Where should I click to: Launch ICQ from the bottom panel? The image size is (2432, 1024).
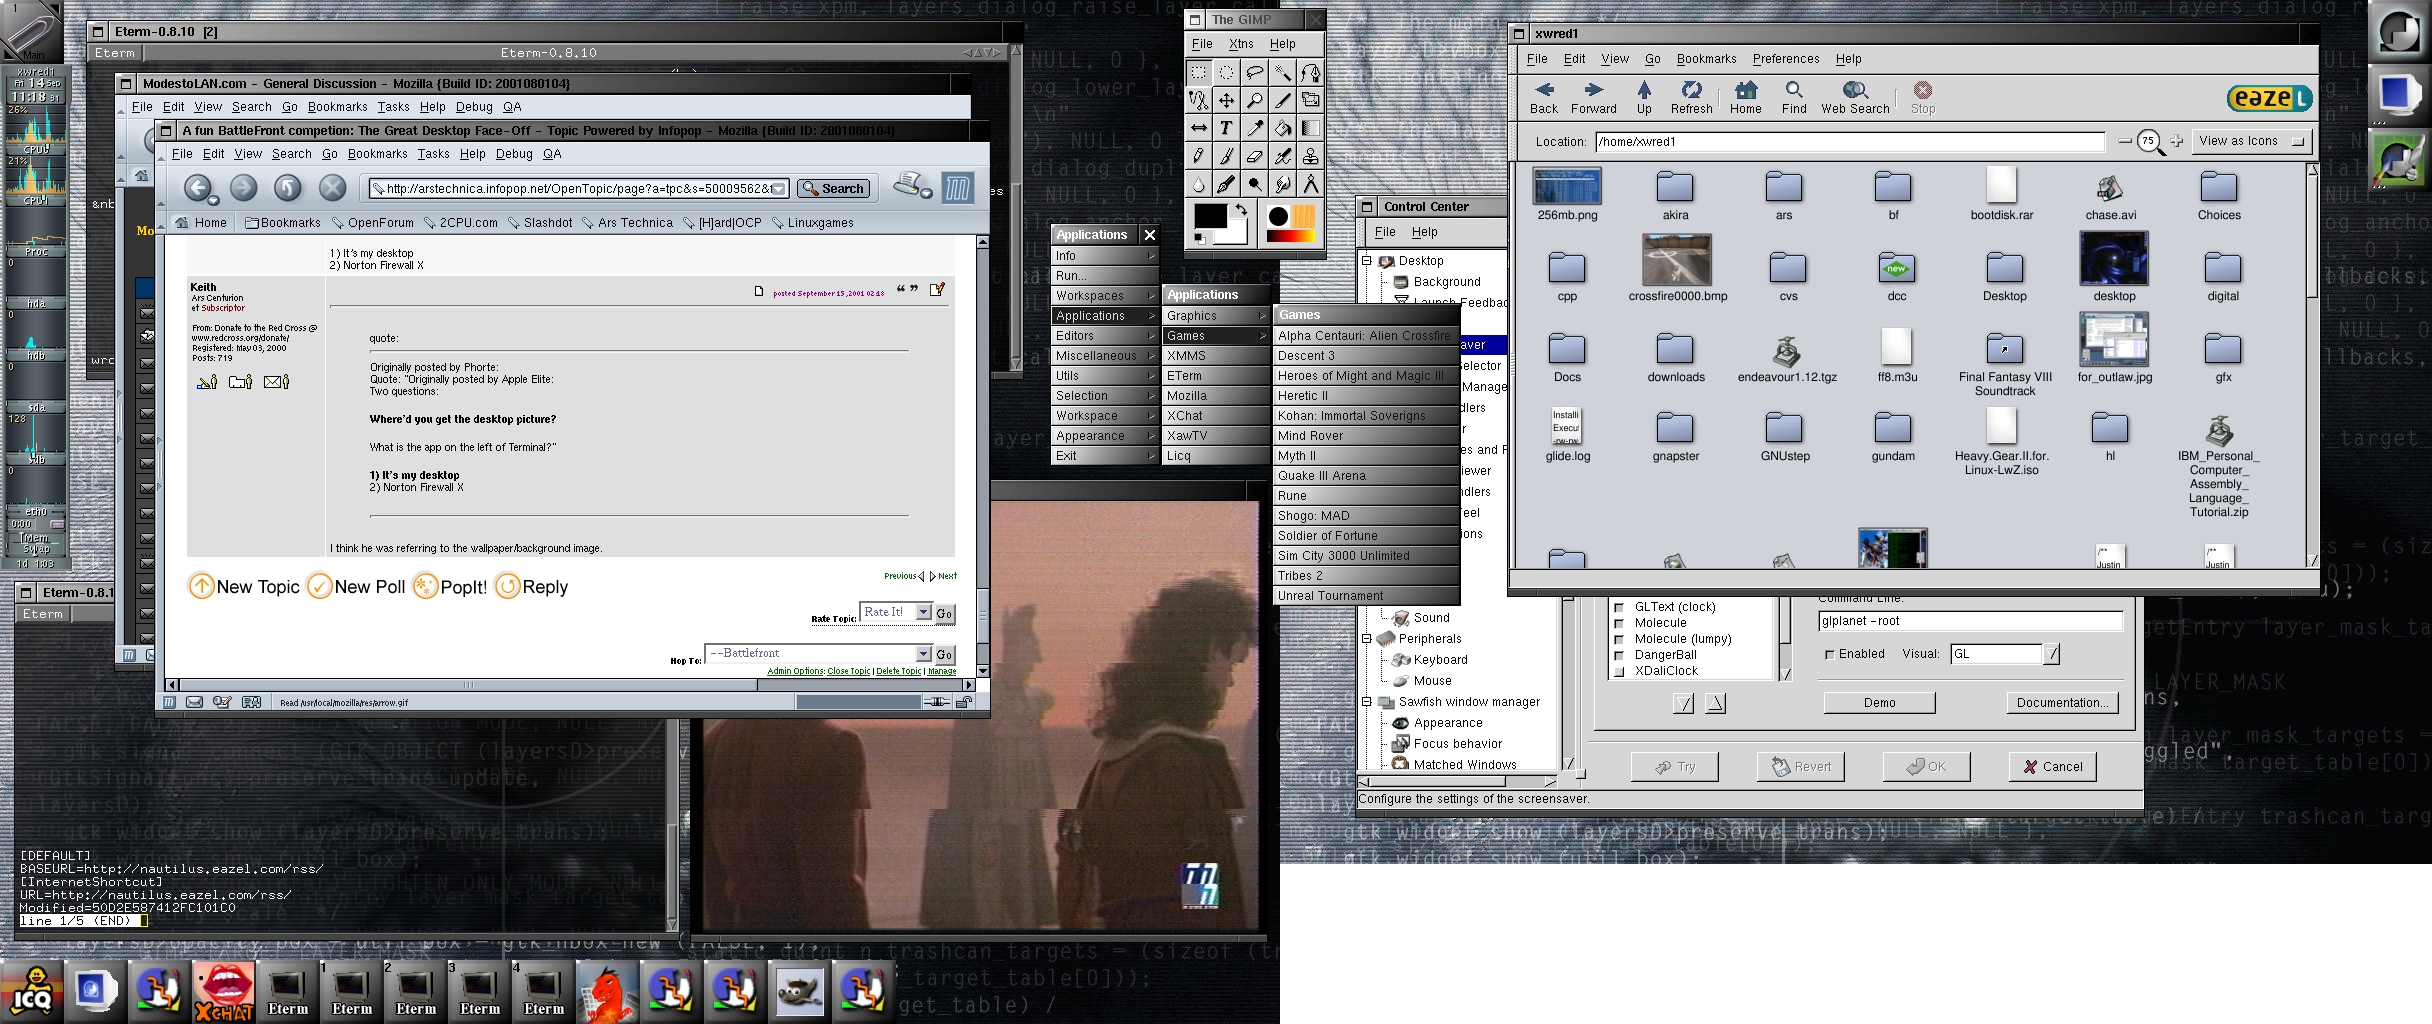[x=32, y=992]
